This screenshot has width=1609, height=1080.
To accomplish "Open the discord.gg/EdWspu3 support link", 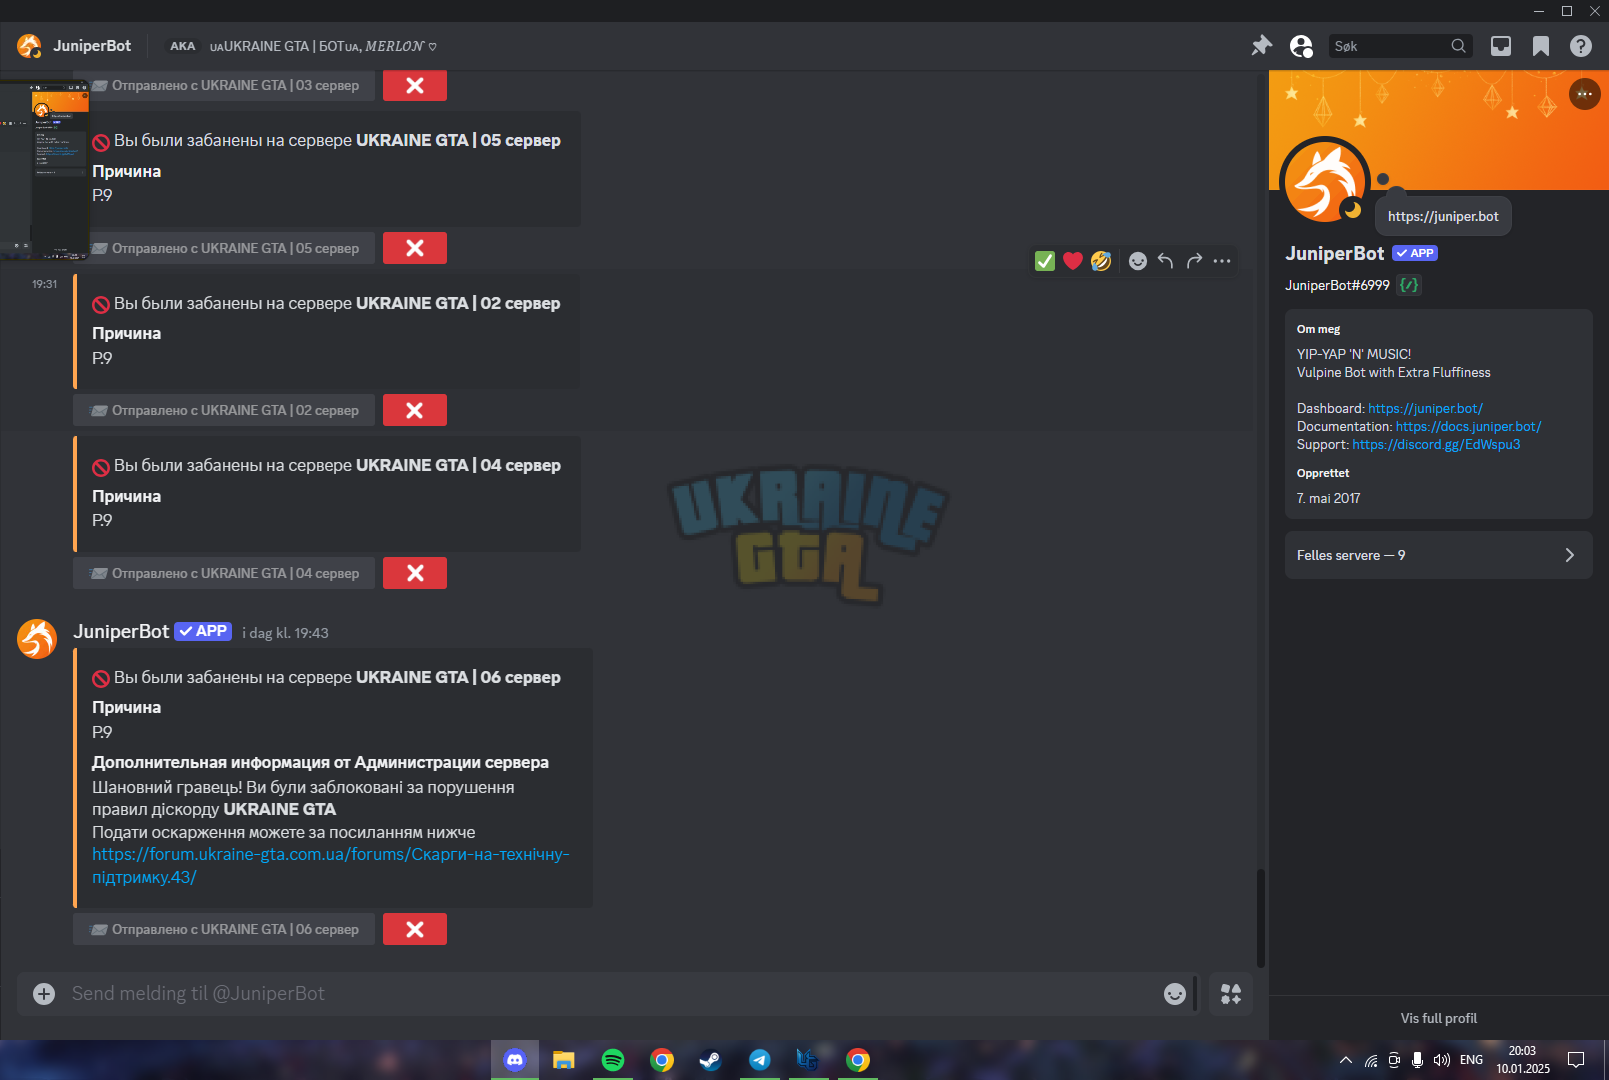I will tap(1436, 444).
